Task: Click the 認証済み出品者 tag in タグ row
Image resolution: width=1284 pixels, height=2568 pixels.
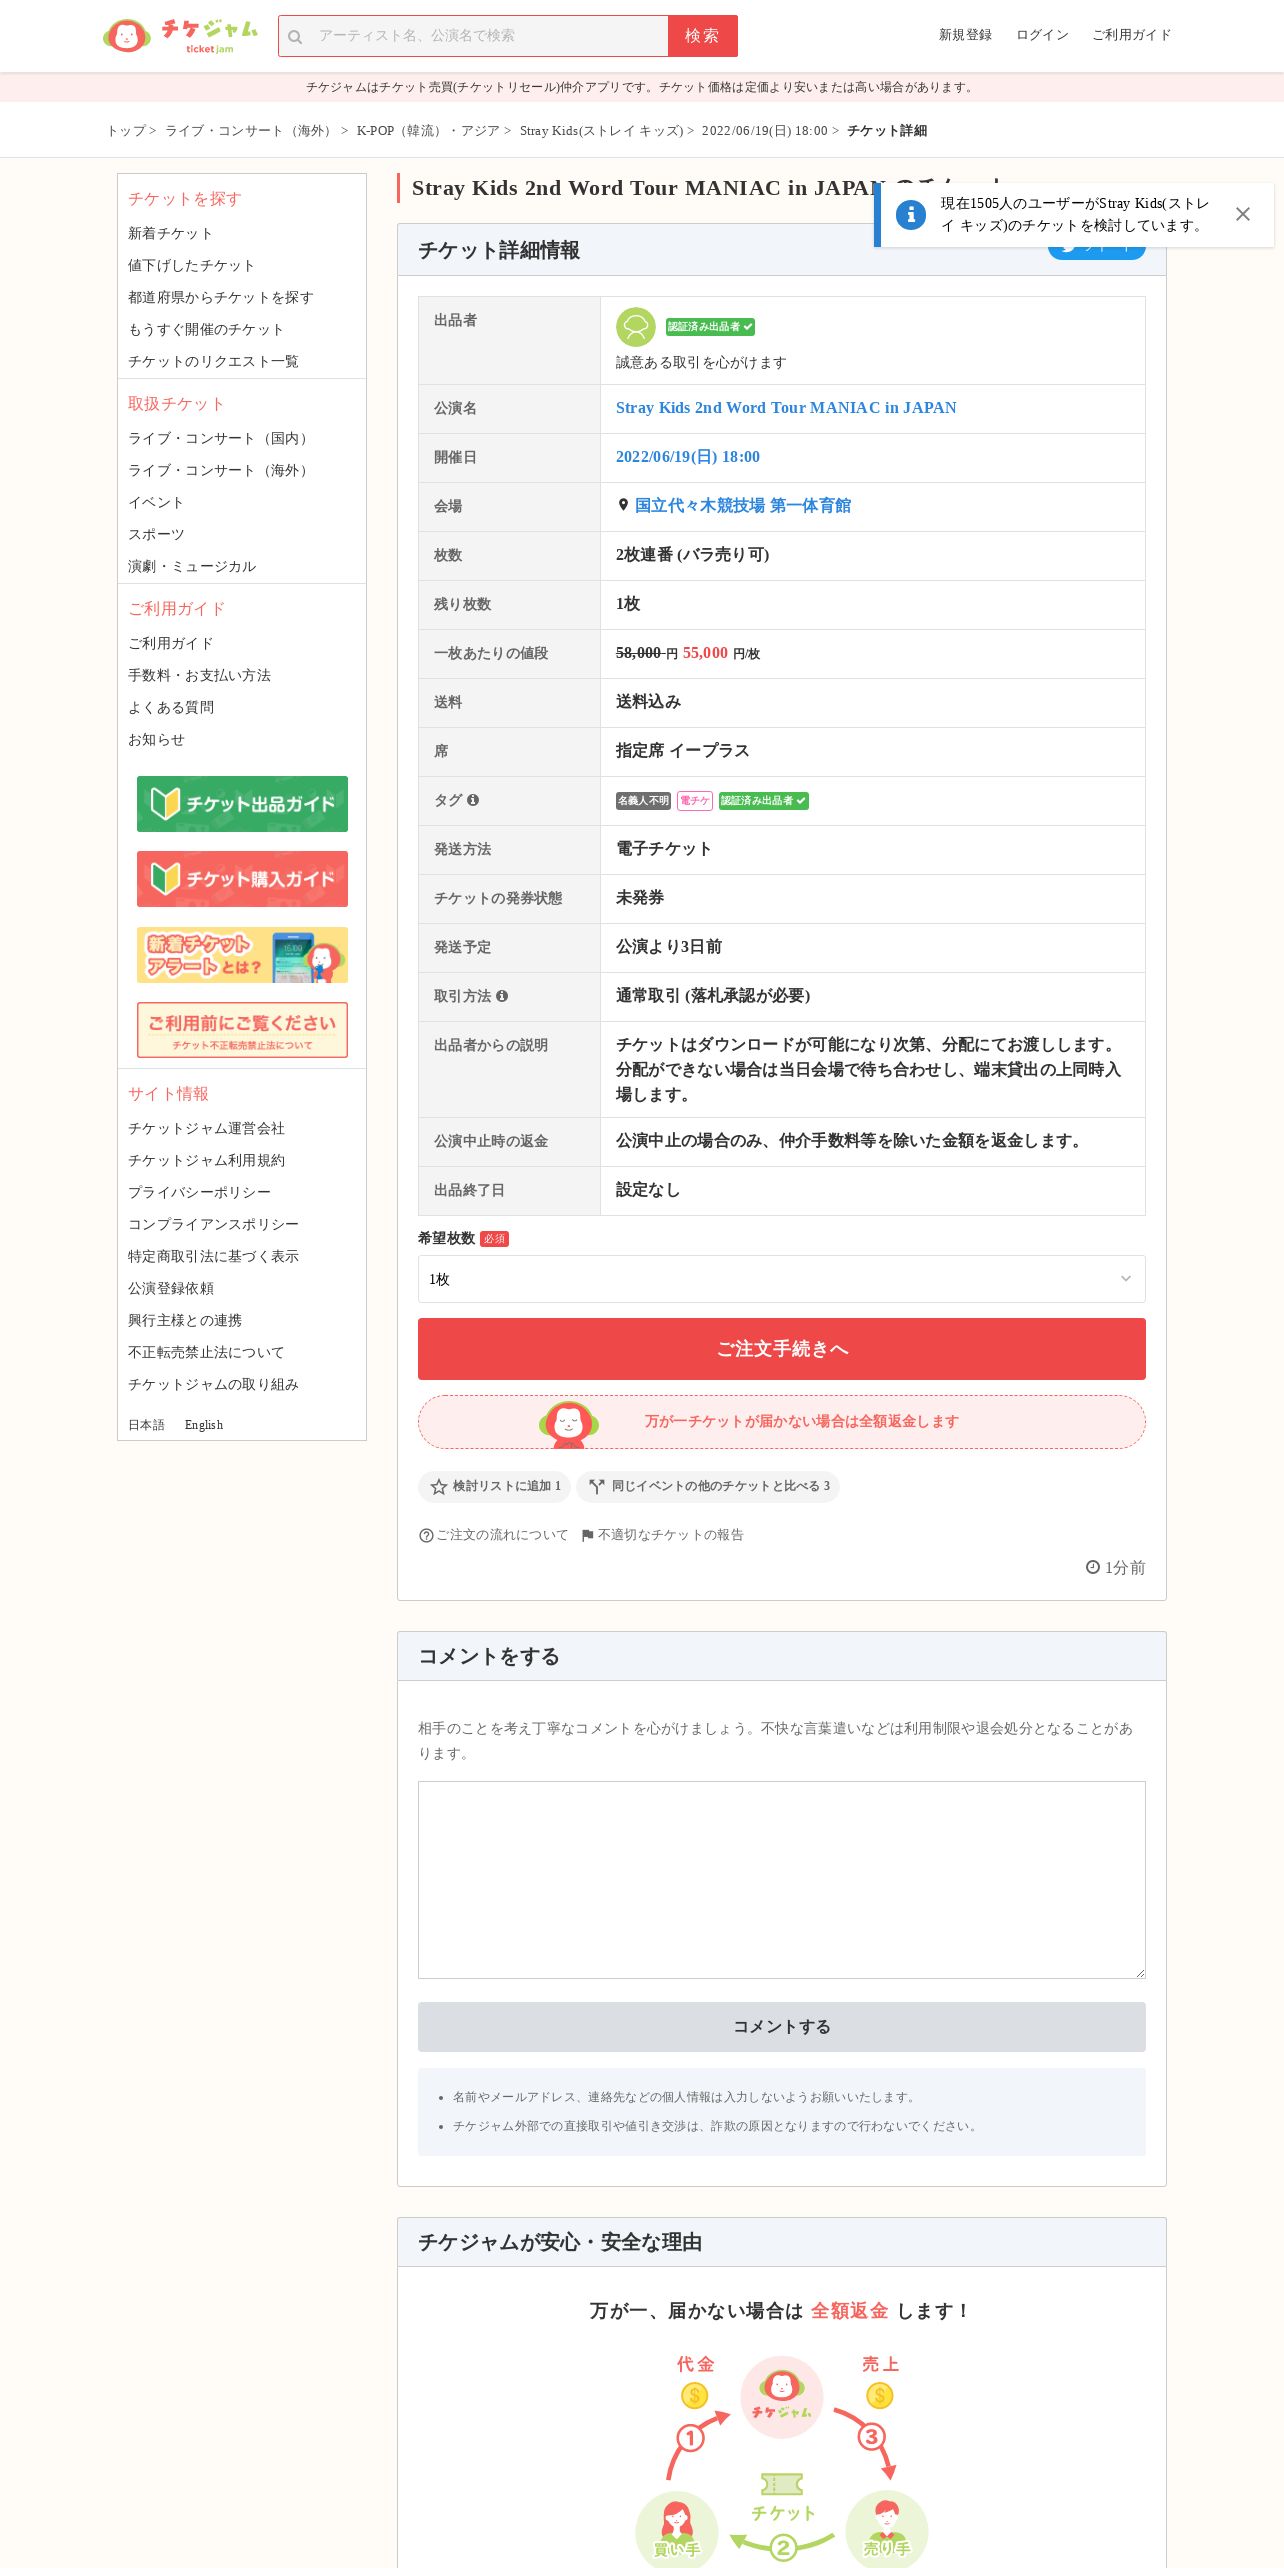Action: [764, 801]
